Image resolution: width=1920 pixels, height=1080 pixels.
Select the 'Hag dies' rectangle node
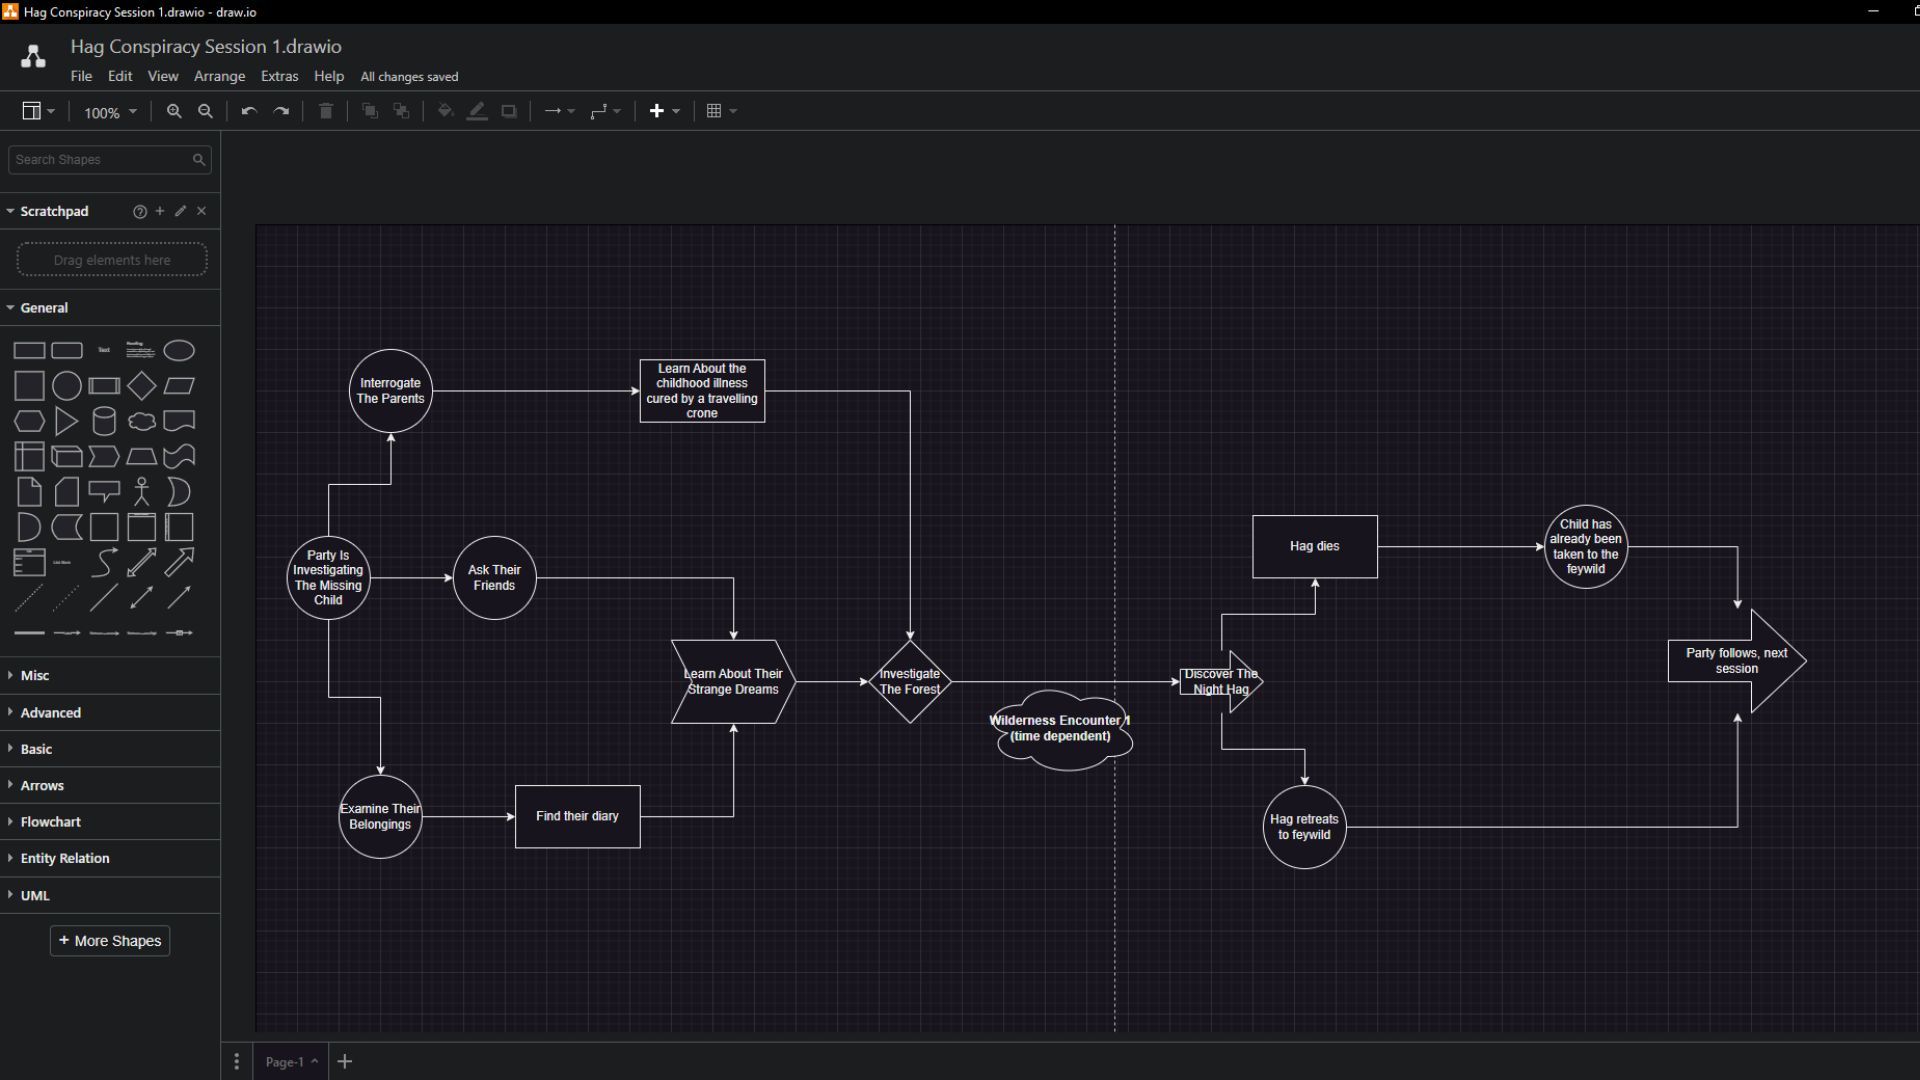1315,547
